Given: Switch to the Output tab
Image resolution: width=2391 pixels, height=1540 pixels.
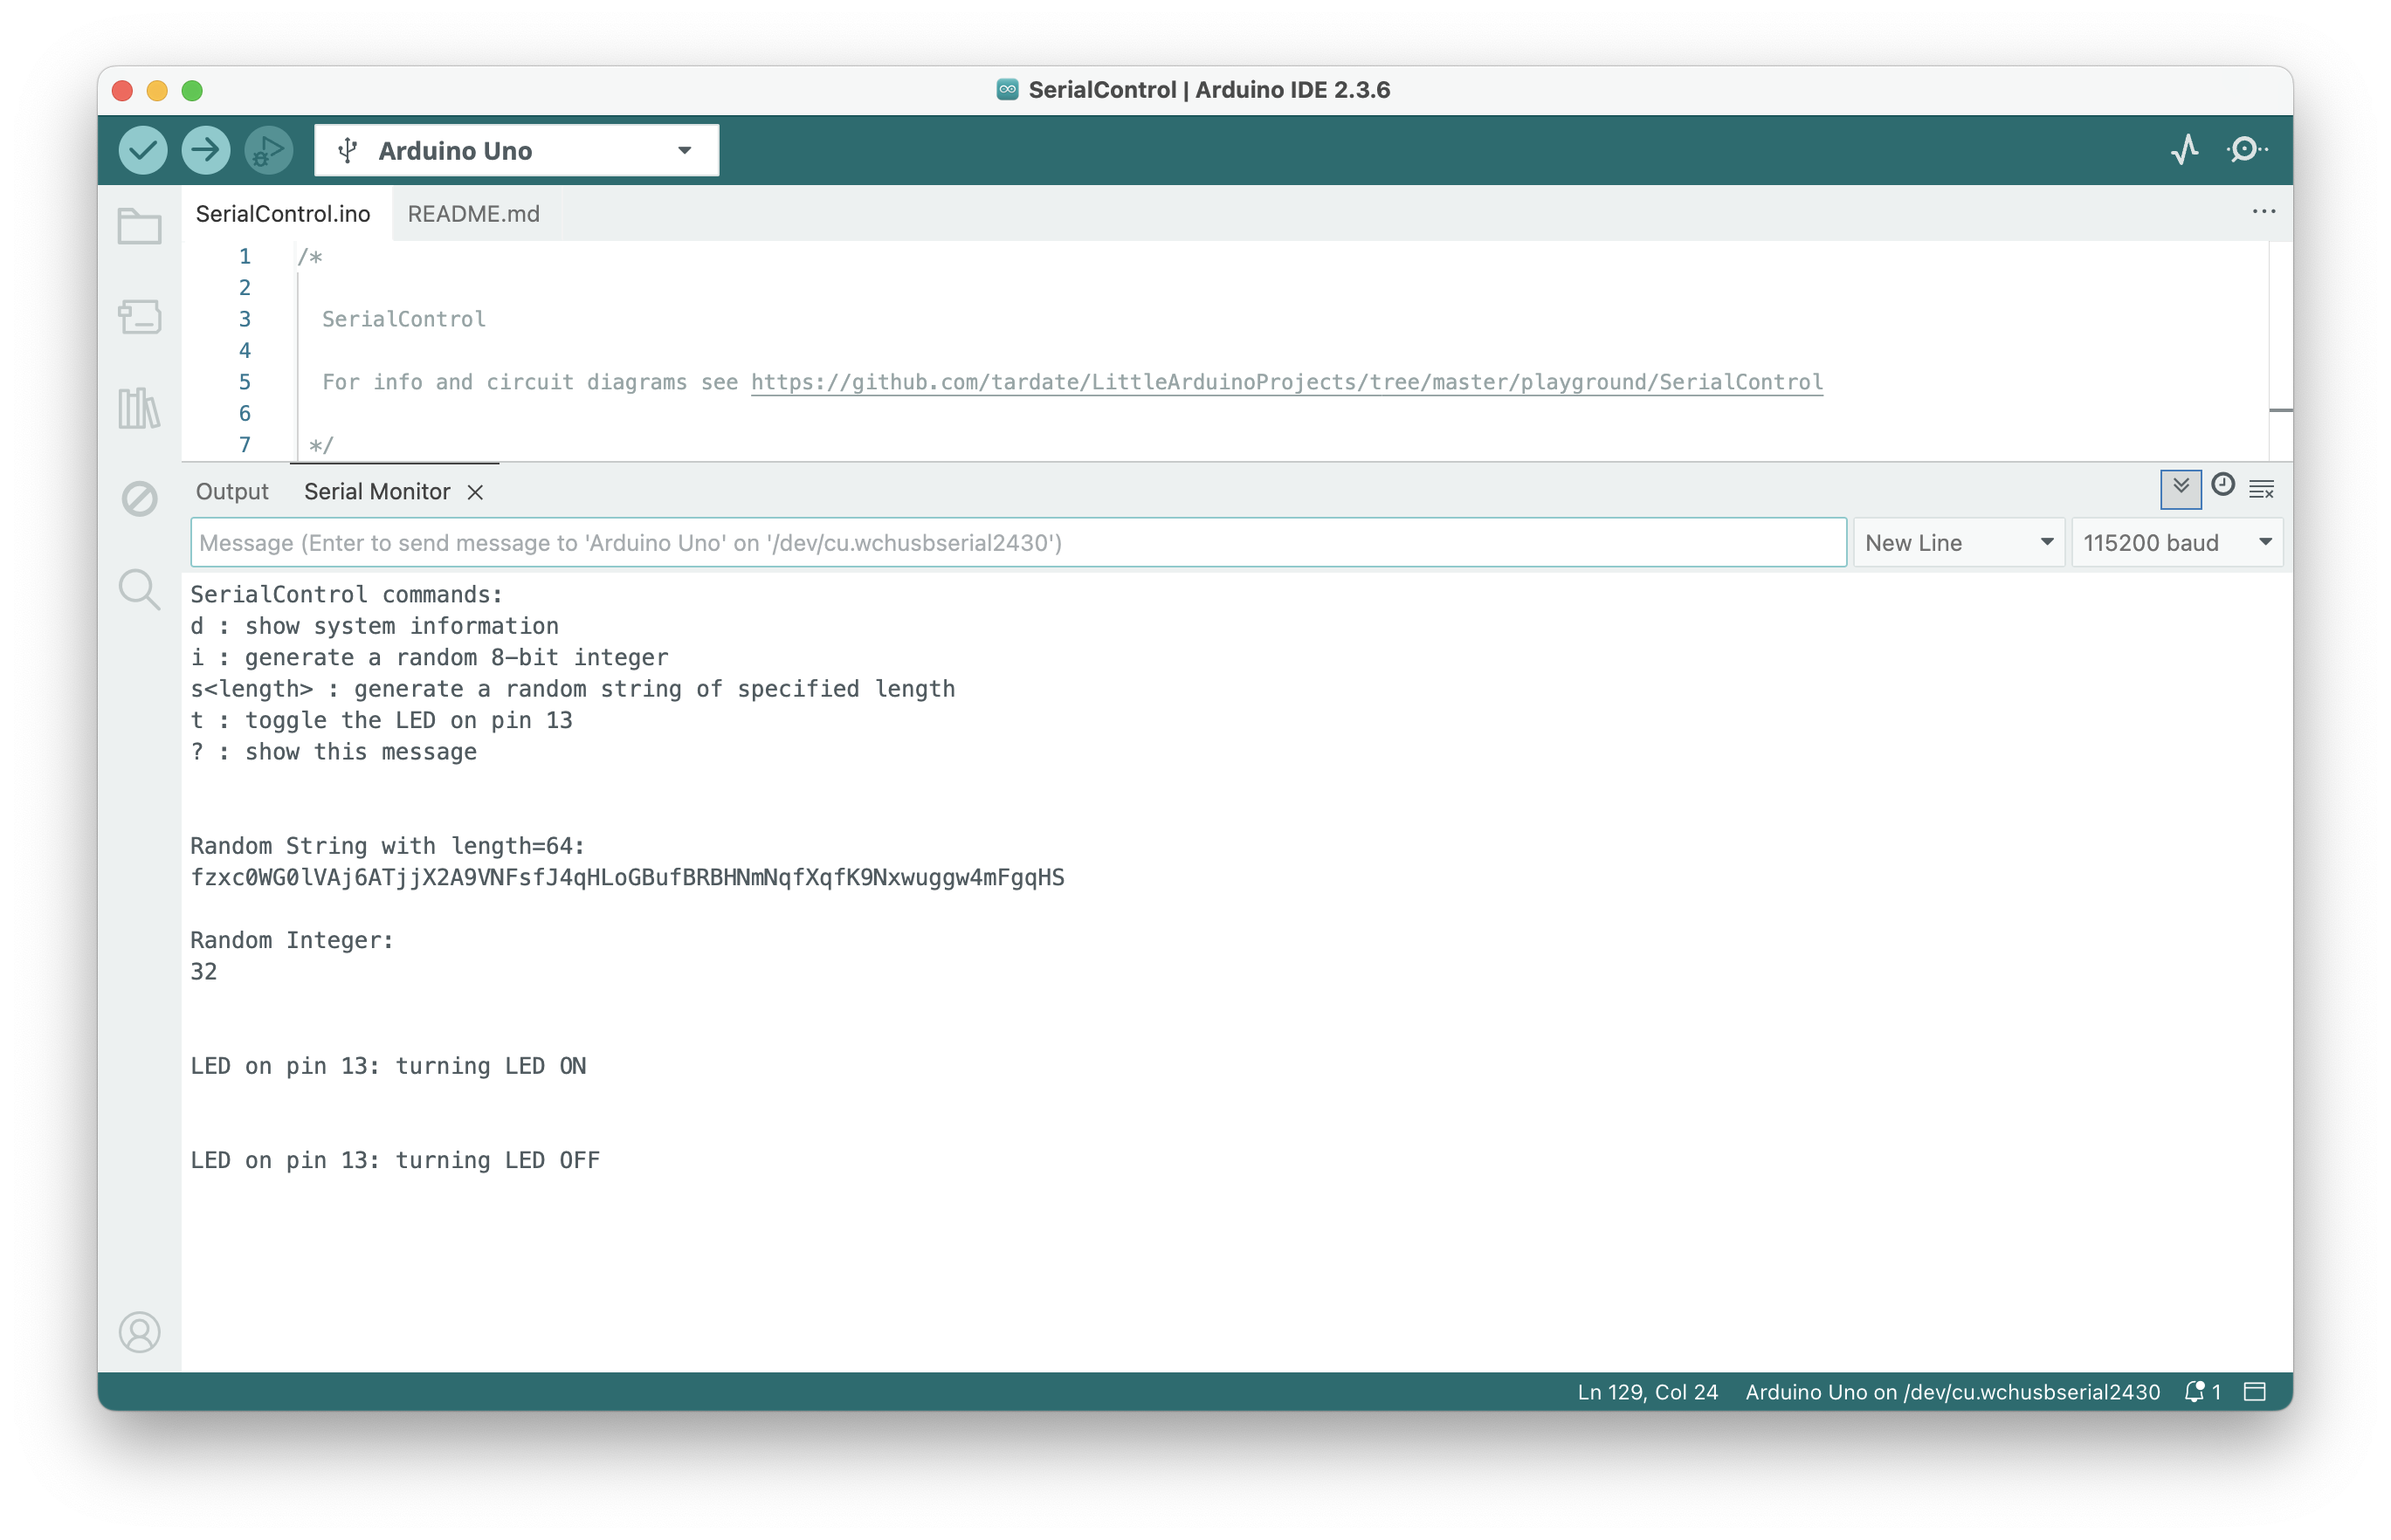Looking at the screenshot, I should click(232, 491).
